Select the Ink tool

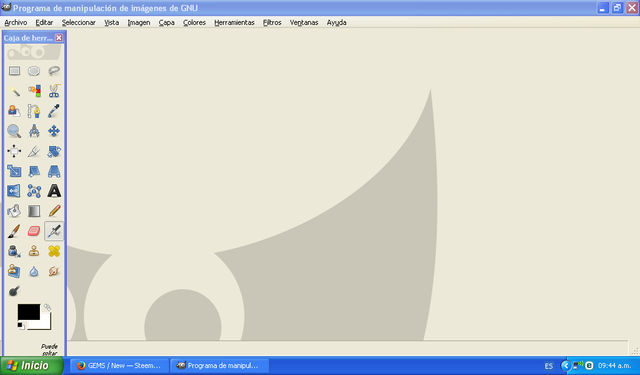click(14, 251)
